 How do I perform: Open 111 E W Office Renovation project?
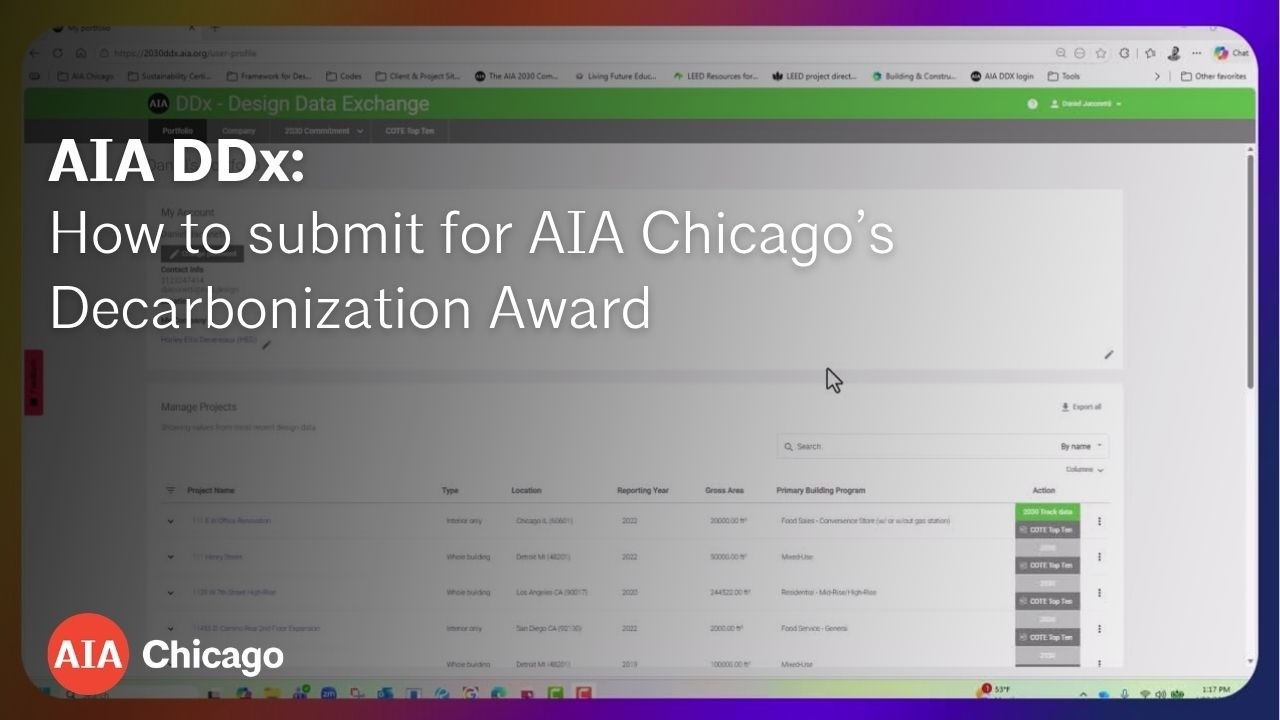pyautogui.click(x=231, y=521)
